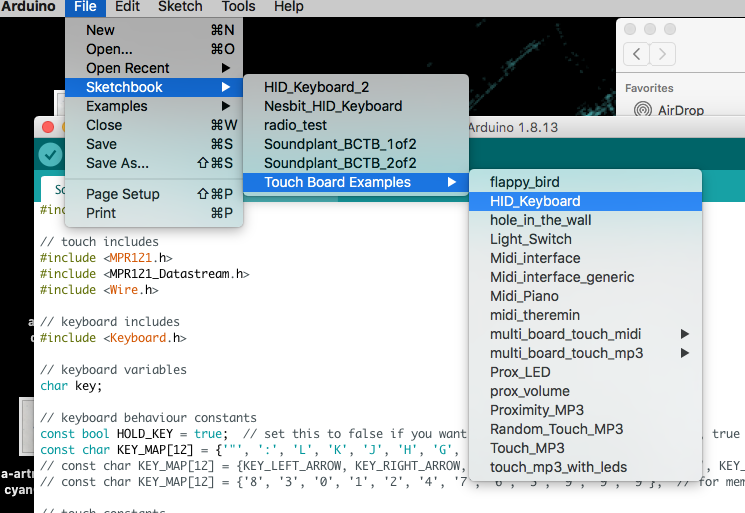Expand the multi_board_touch_midi submenu
Screen dimensions: 745x513
tap(585, 334)
